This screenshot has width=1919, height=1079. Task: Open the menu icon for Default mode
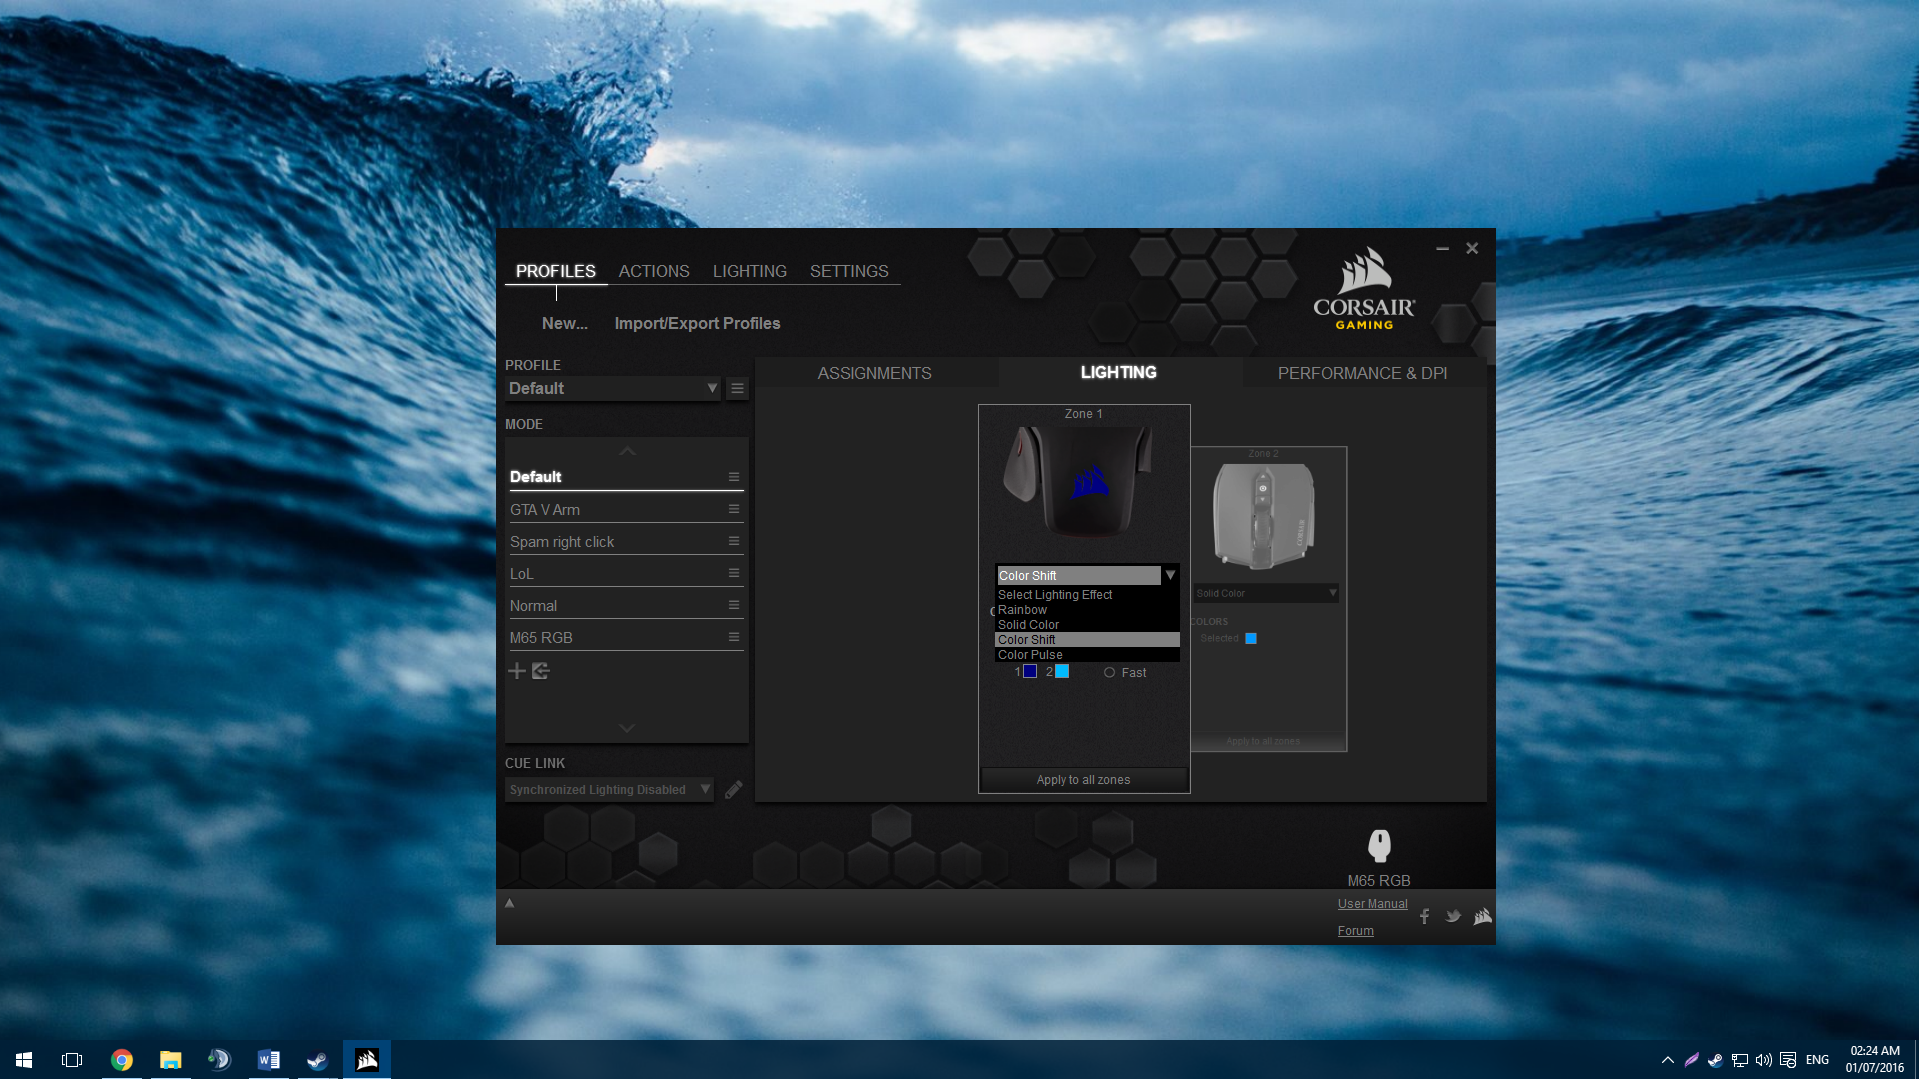pos(734,477)
